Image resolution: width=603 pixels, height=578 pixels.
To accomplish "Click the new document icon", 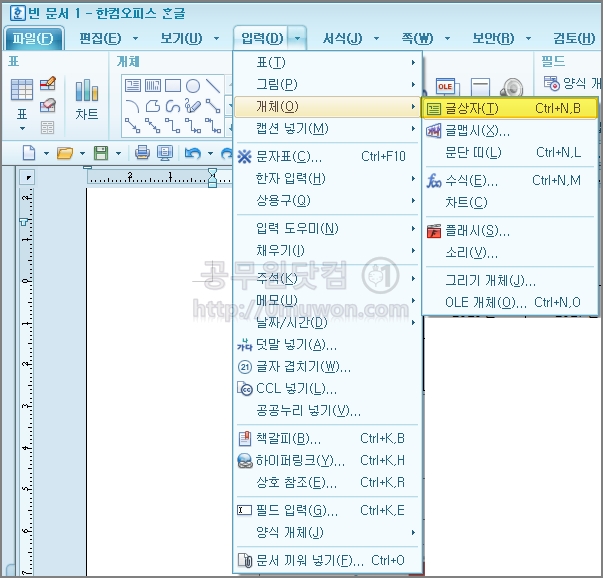I will pos(29,153).
